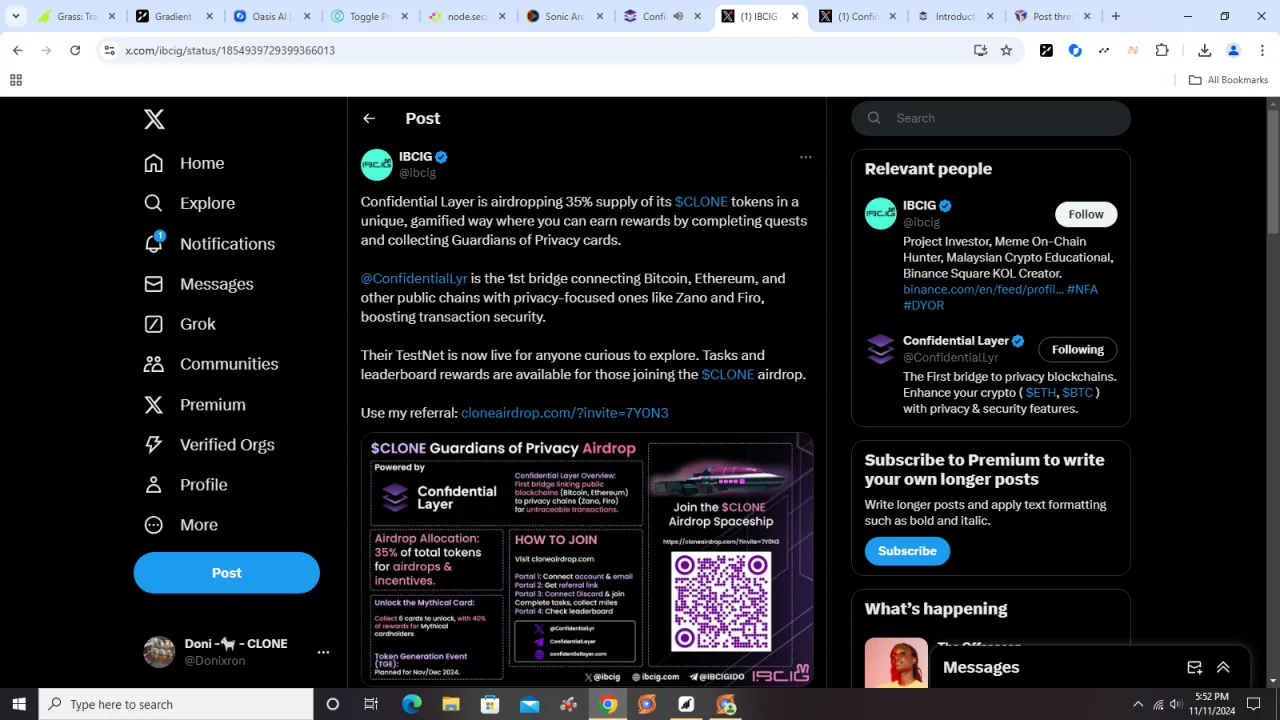Viewport: 1280px width, 720px height.
Task: Switch to the Oasis AI browser tab
Action: click(274, 16)
